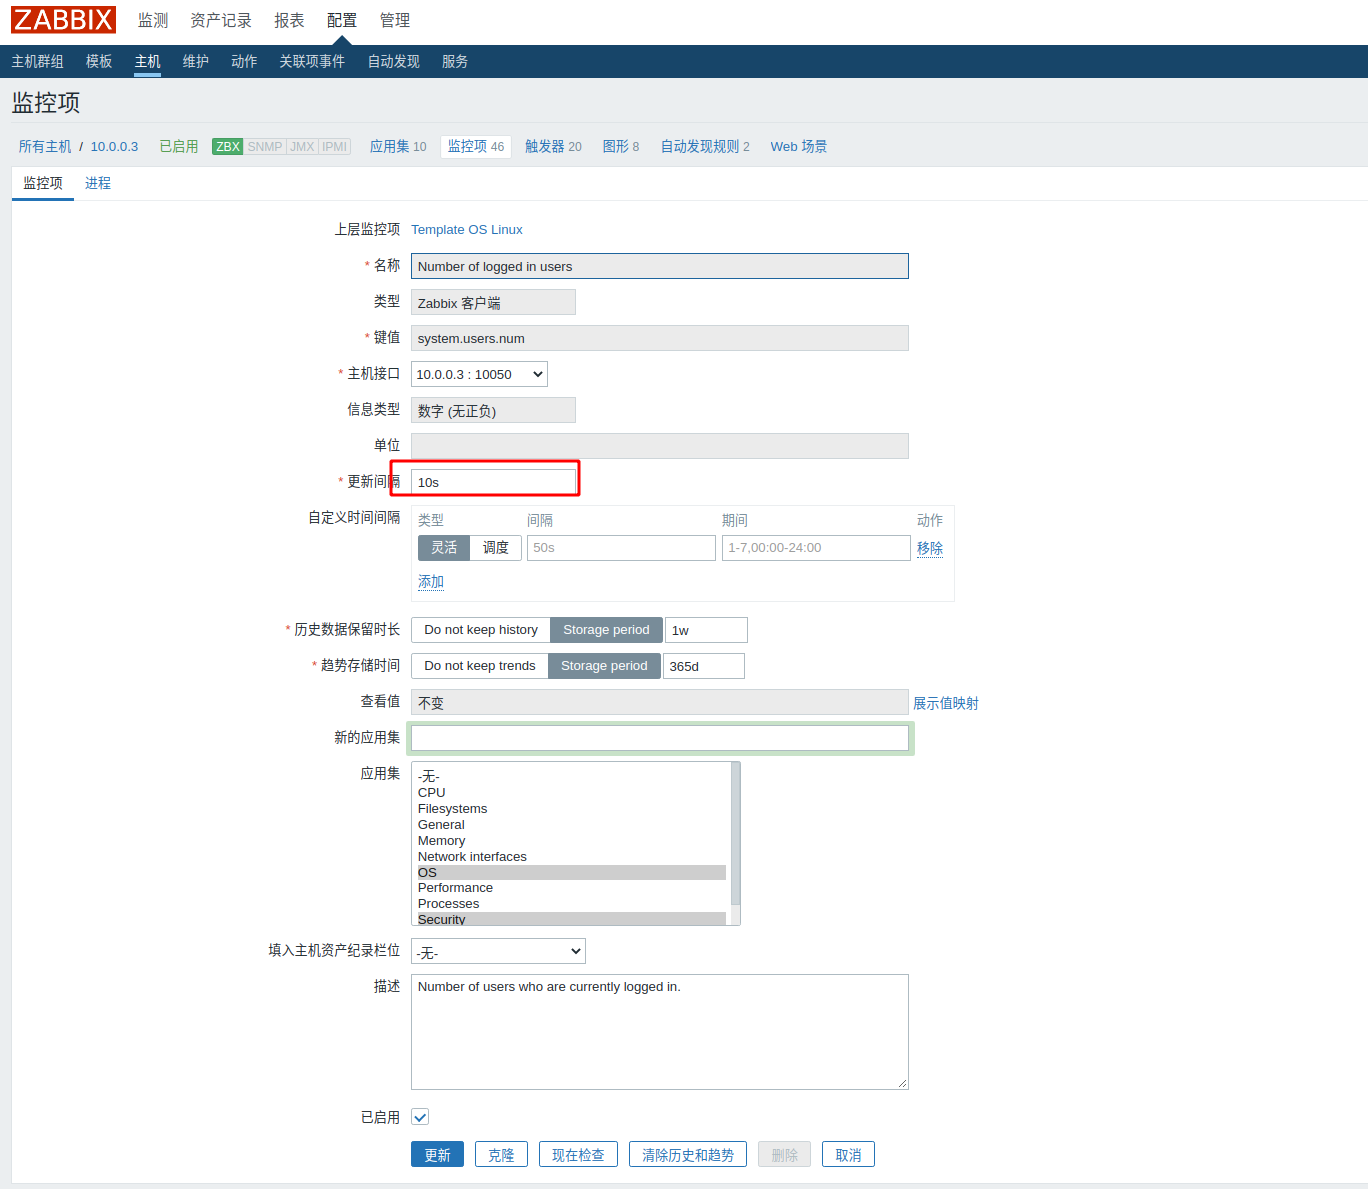Image resolution: width=1368 pixels, height=1189 pixels.
Task: Open 应用集 10 link
Action: point(398,147)
